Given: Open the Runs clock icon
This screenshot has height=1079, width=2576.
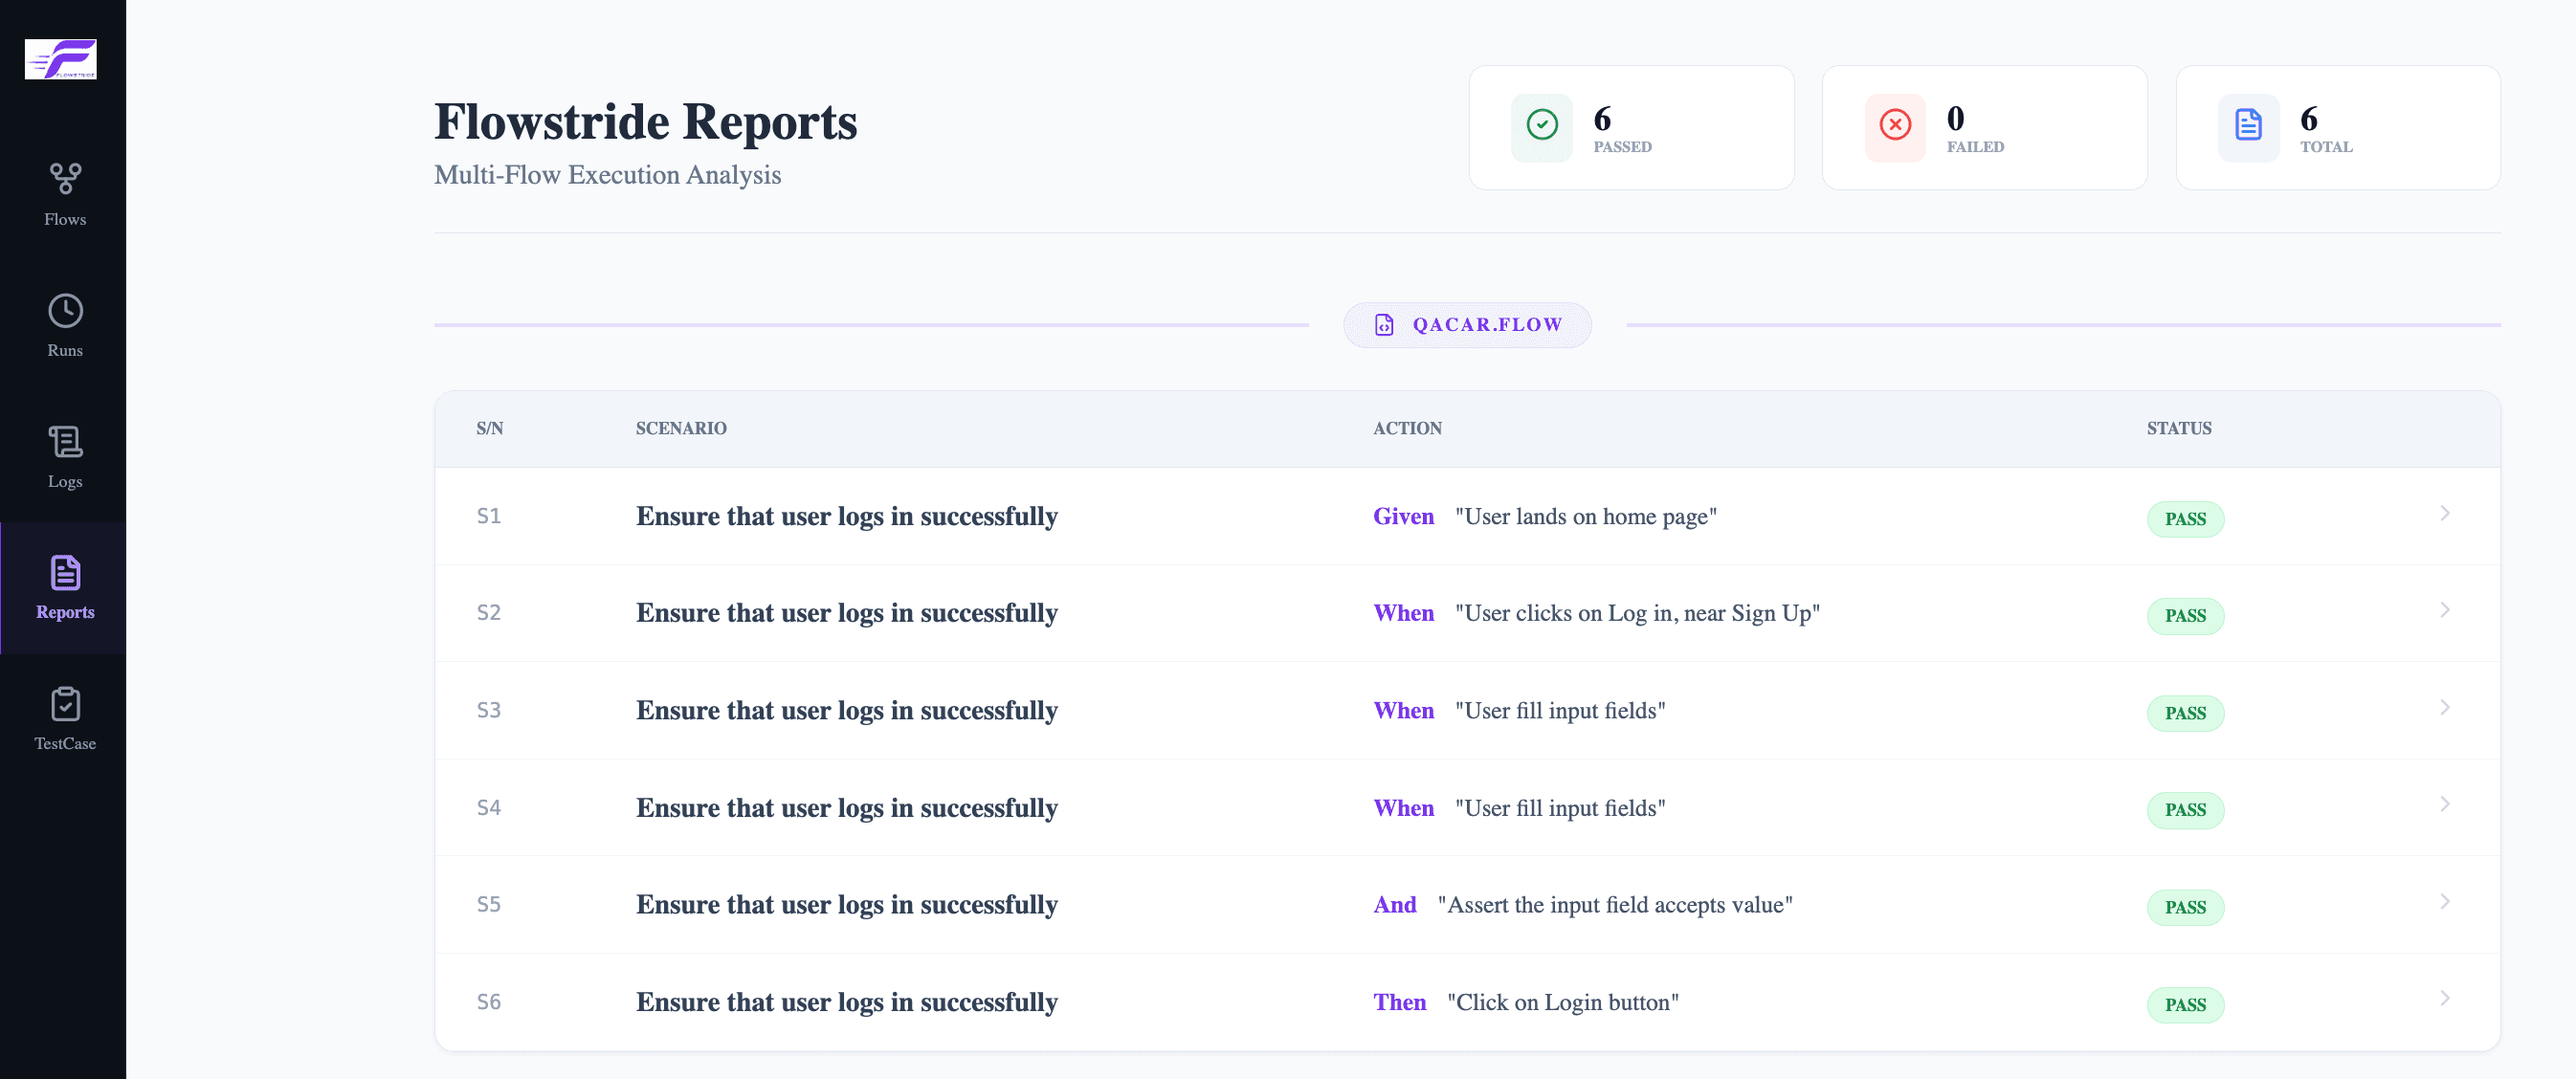Looking at the screenshot, I should click(x=65, y=311).
